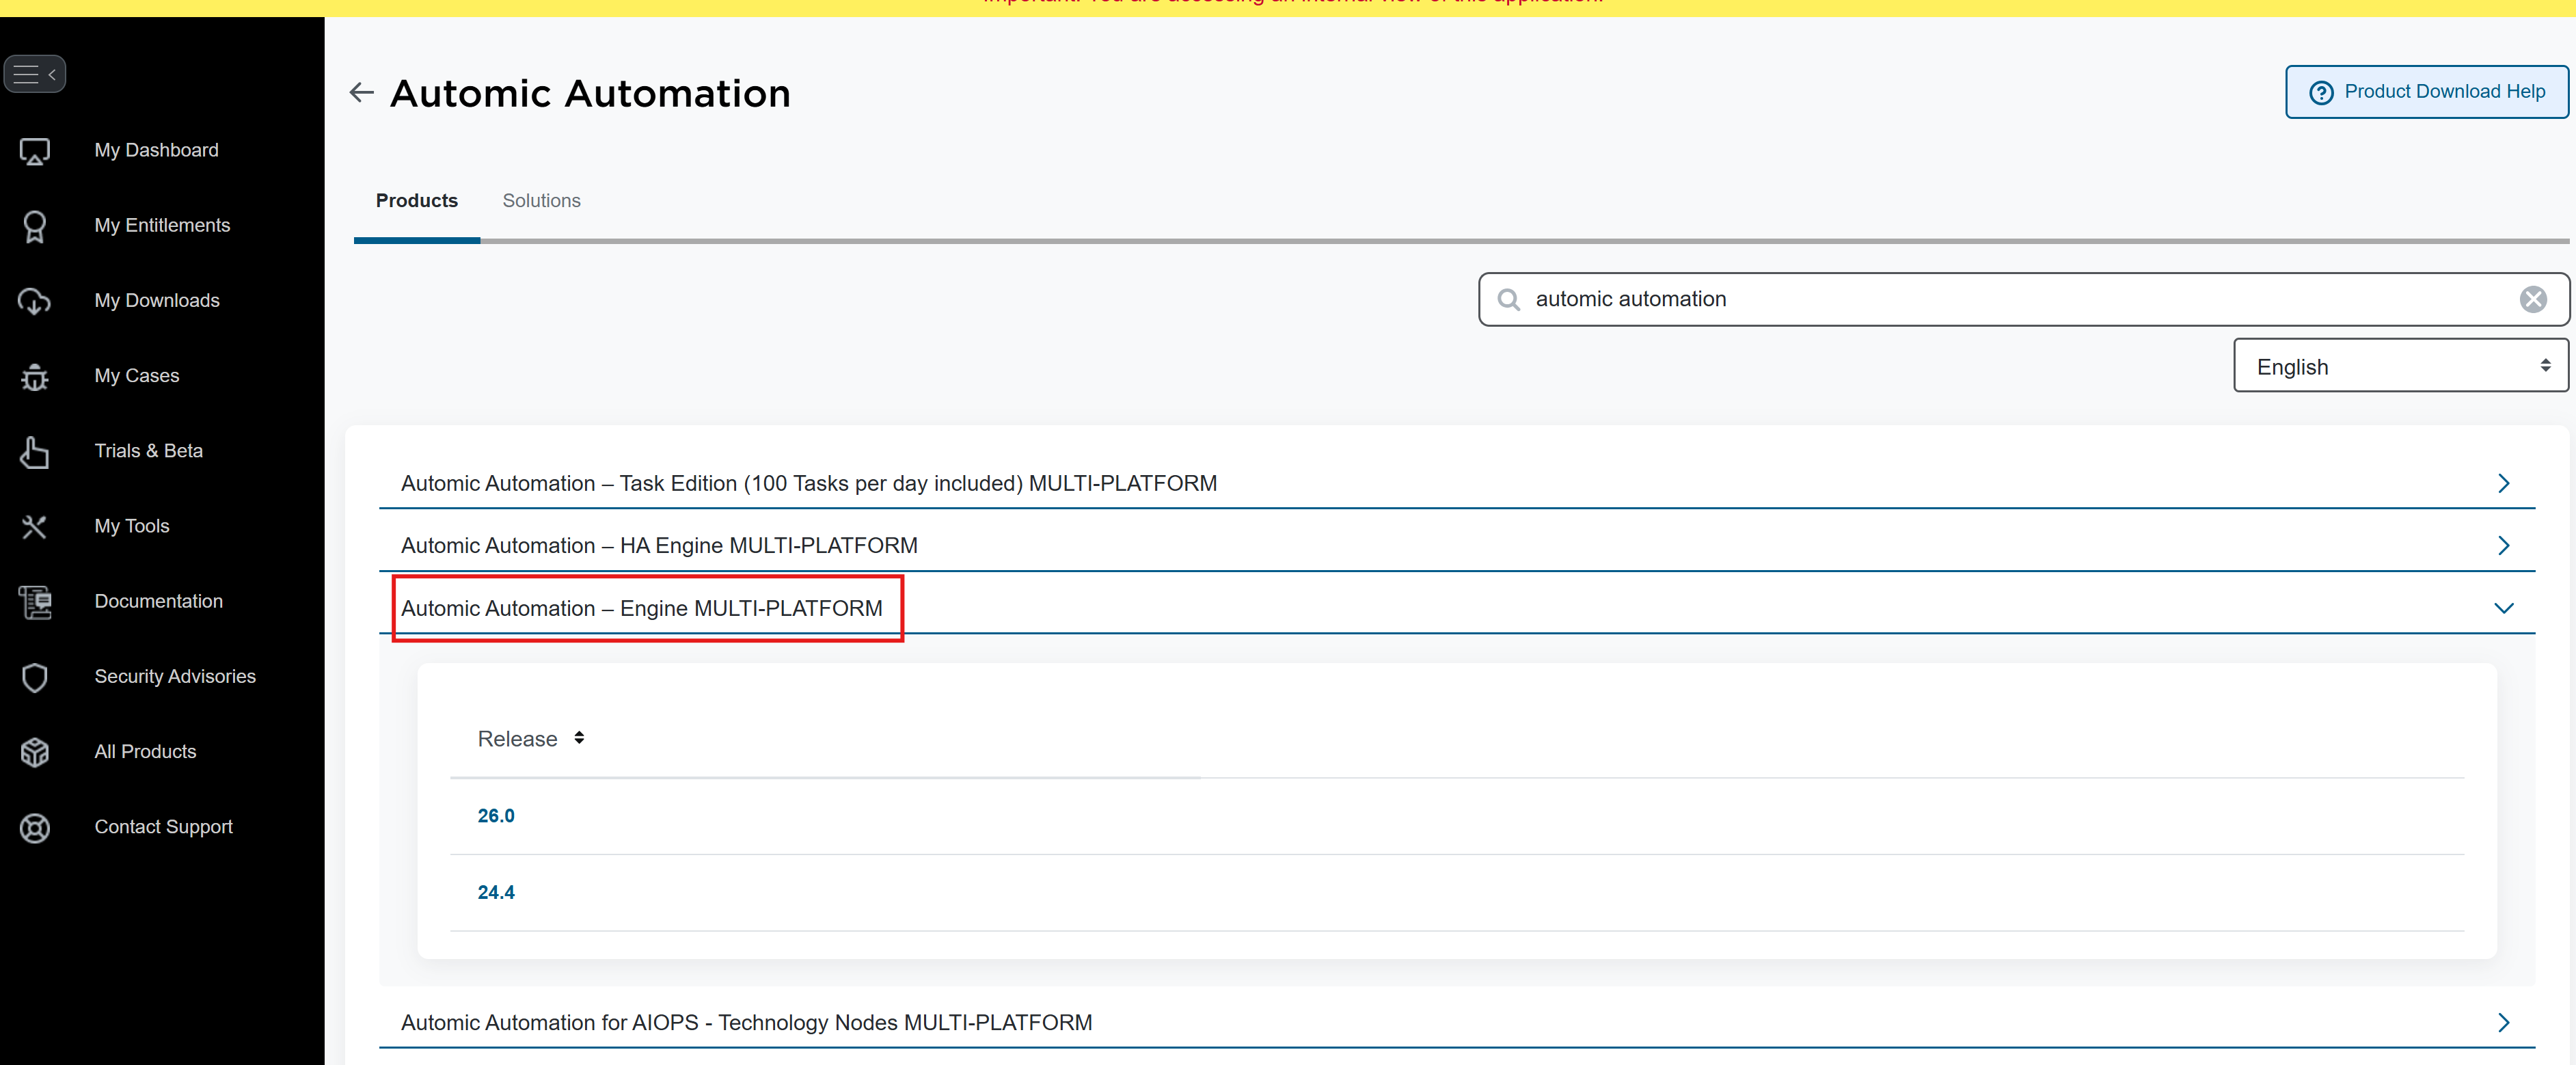
Task: Switch to the Products tab
Action: 417,200
